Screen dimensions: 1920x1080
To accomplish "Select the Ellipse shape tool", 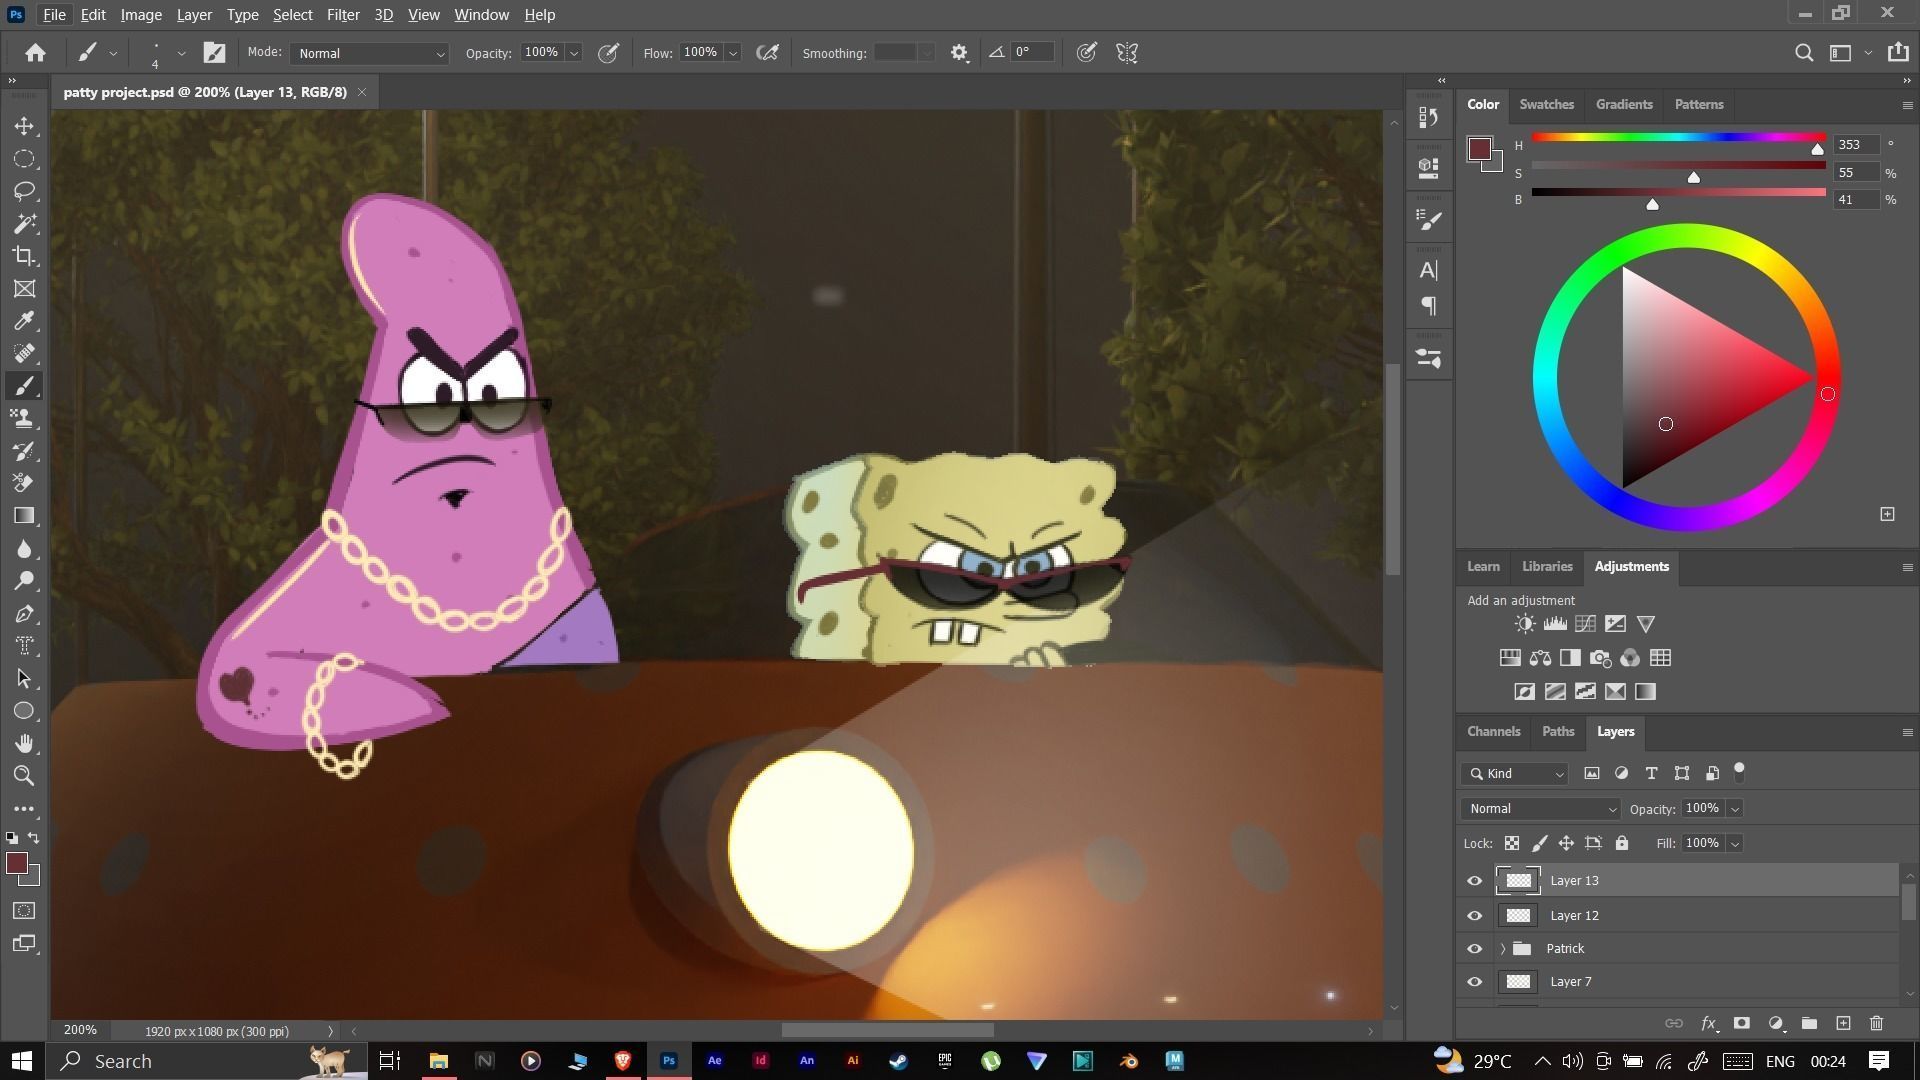I will pos(25,711).
